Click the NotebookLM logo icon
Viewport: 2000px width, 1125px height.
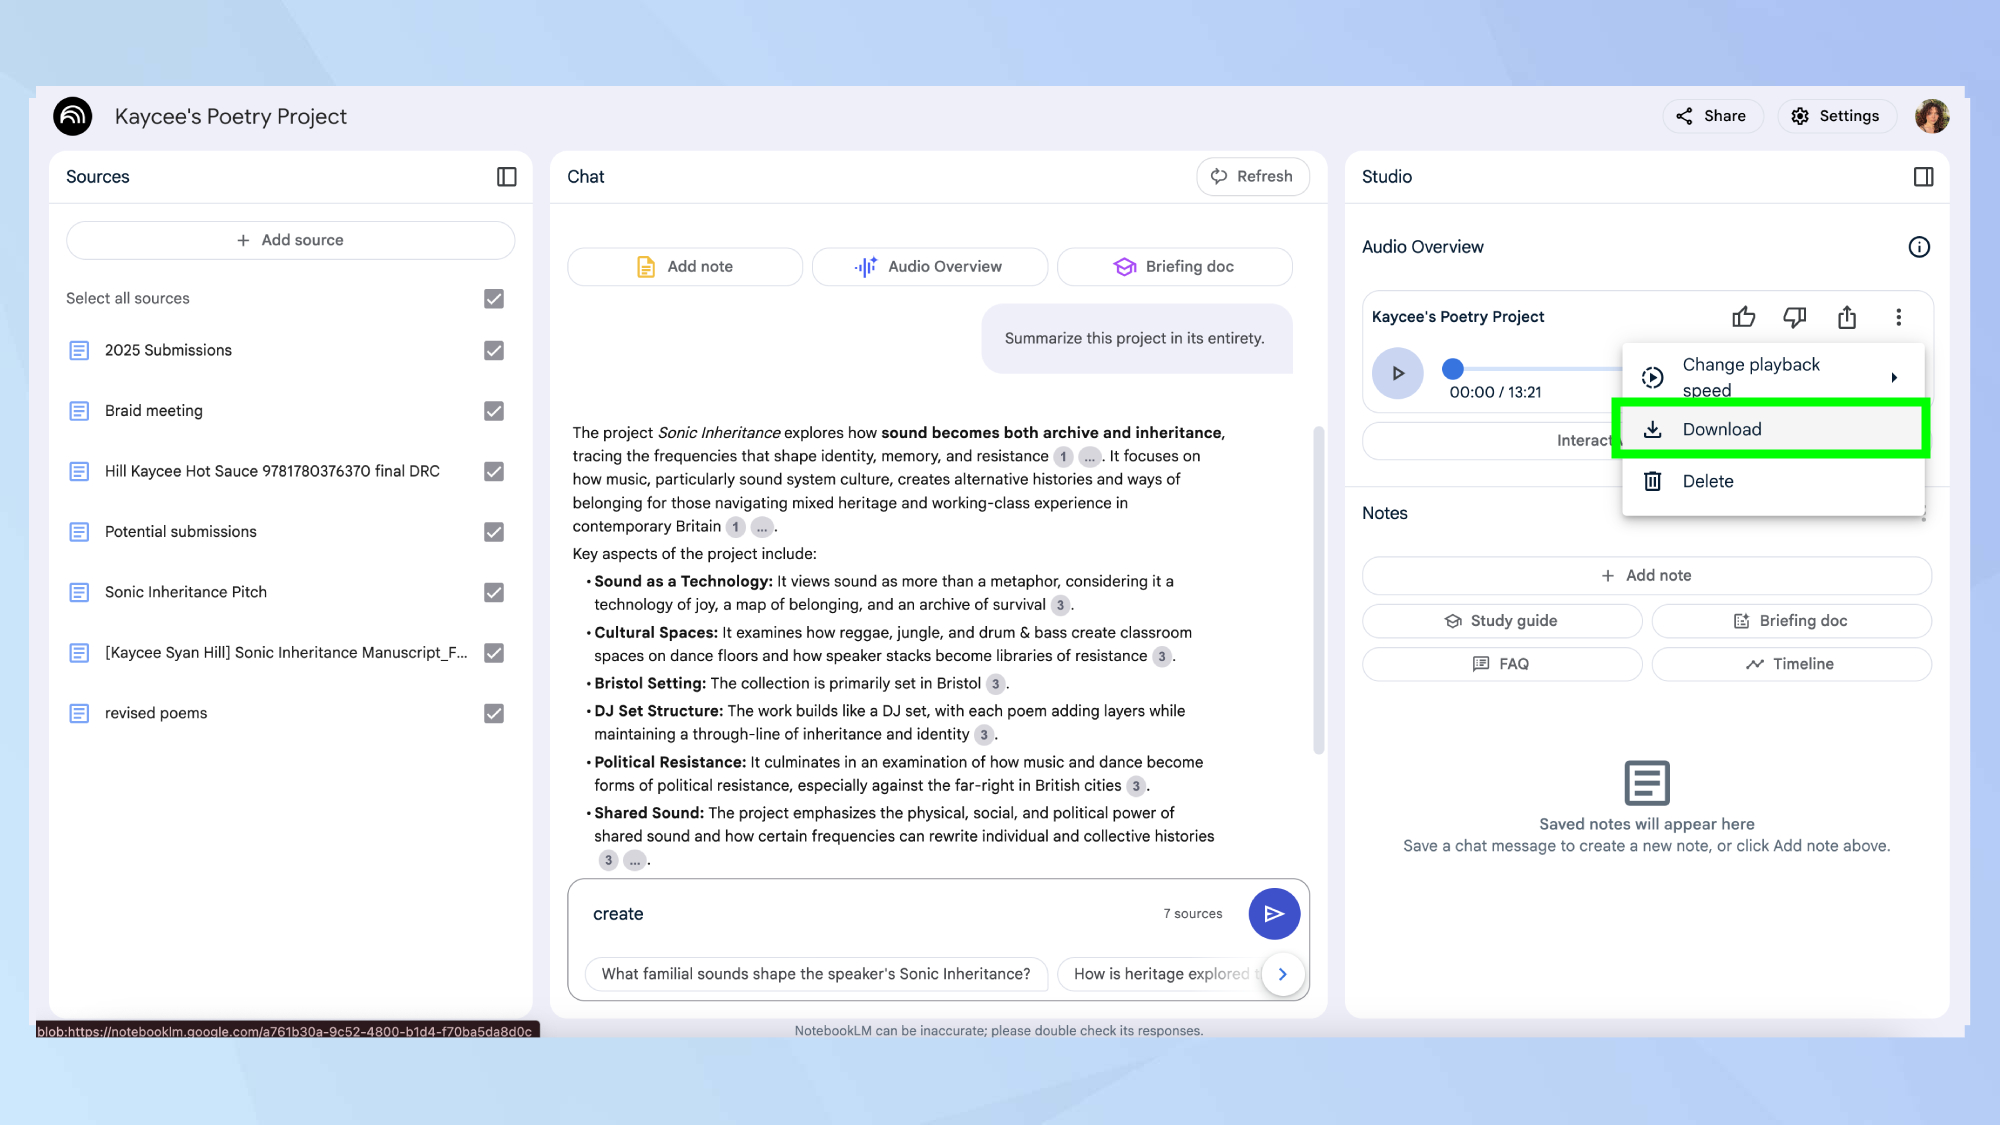(x=73, y=116)
